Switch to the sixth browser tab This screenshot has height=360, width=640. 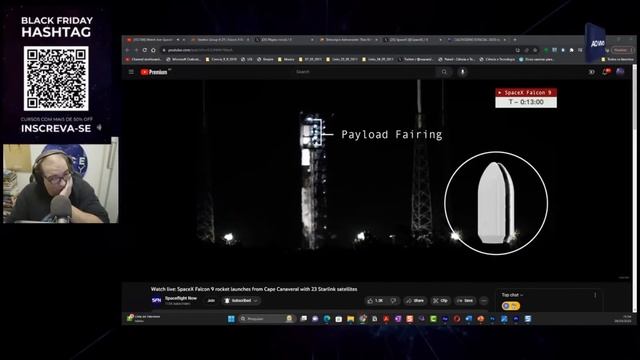click(477, 40)
